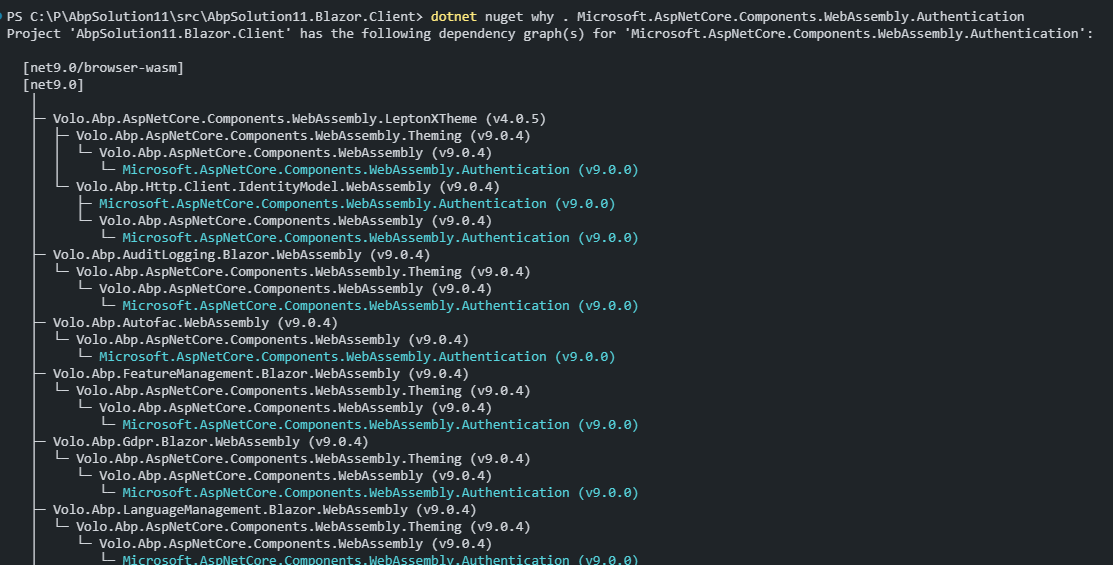Click Volo.Abp.AspNetCore.Components.WebAssembly directly under Autofac.WebAssembly
This screenshot has width=1113, height=565.
click(273, 339)
